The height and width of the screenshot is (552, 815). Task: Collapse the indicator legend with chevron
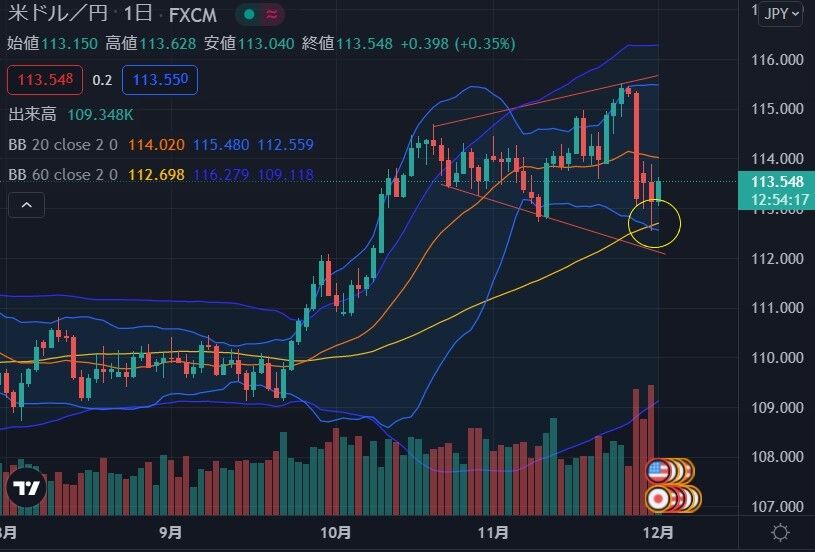pyautogui.click(x=27, y=205)
